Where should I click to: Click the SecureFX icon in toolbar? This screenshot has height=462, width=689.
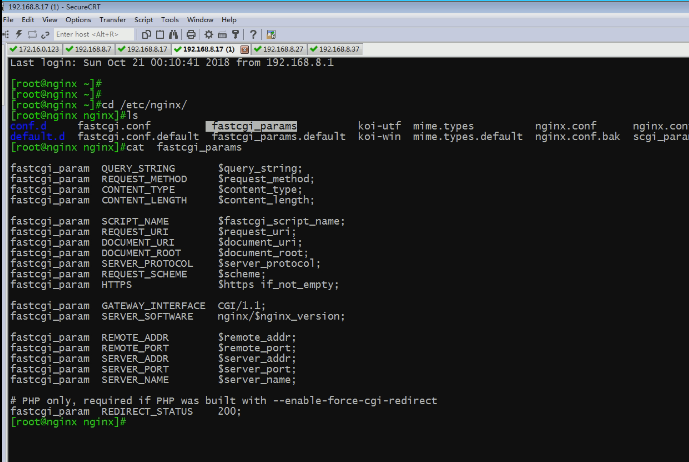tap(271, 34)
